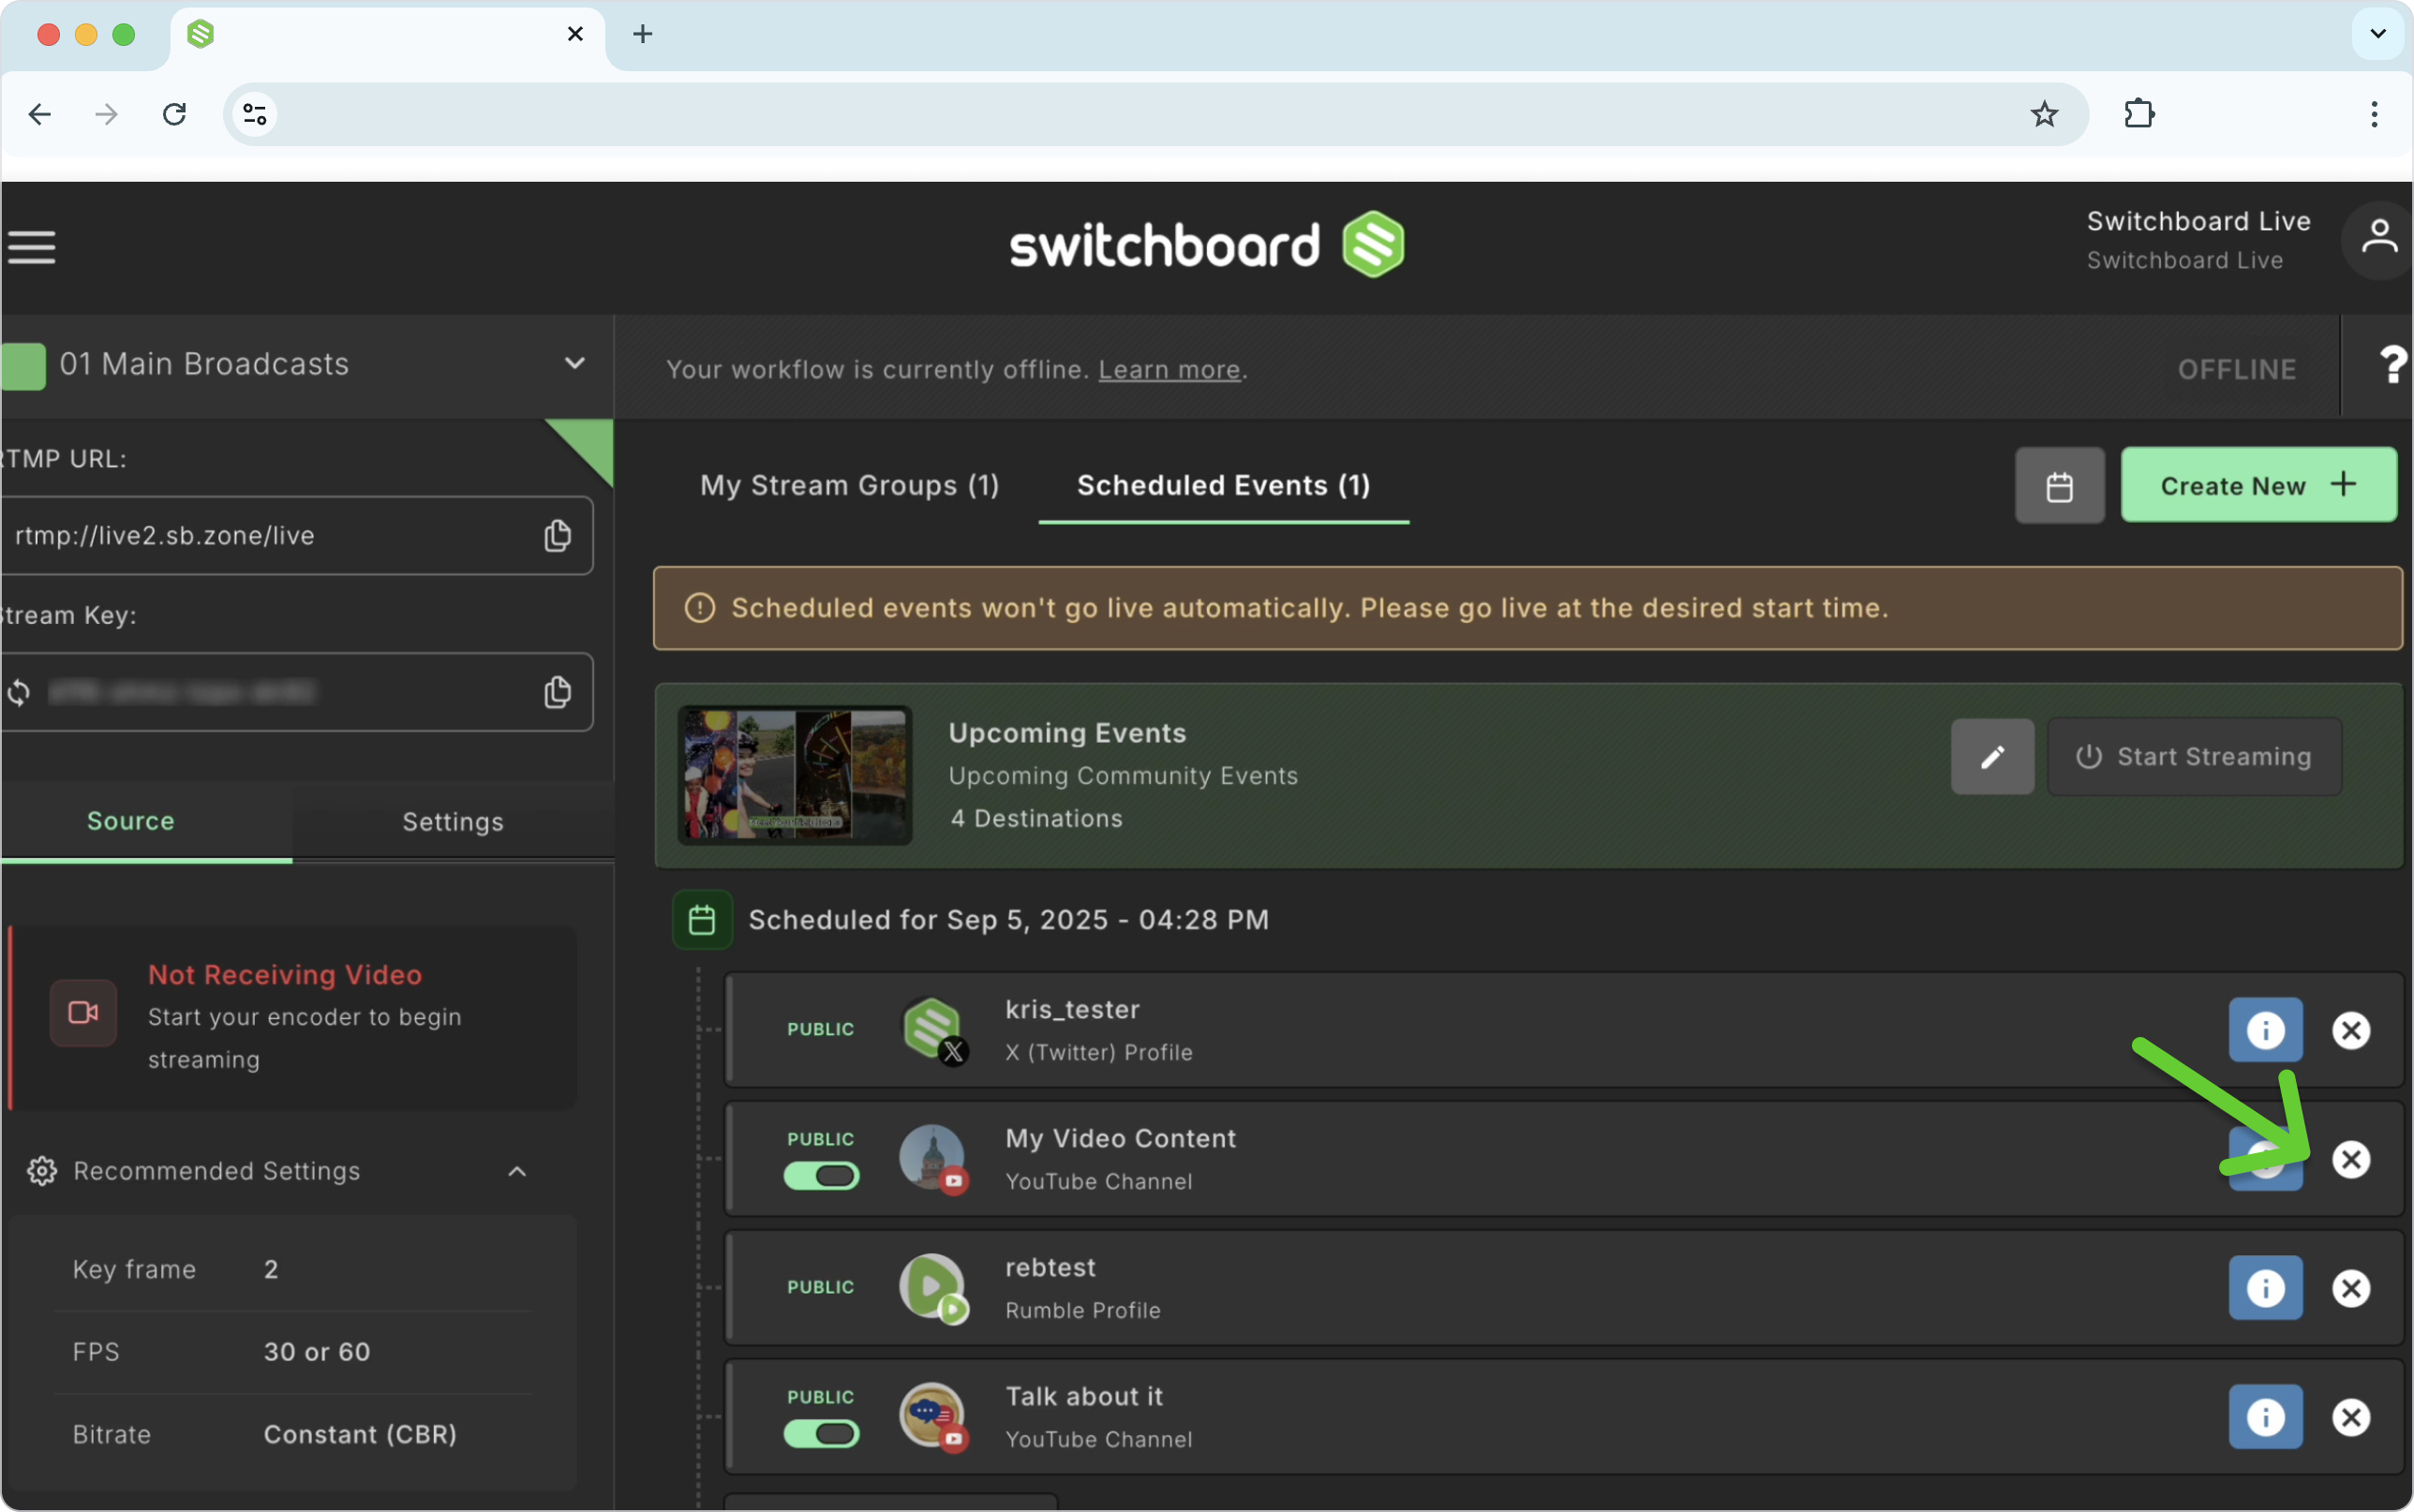Close the current browser tab

(x=575, y=34)
